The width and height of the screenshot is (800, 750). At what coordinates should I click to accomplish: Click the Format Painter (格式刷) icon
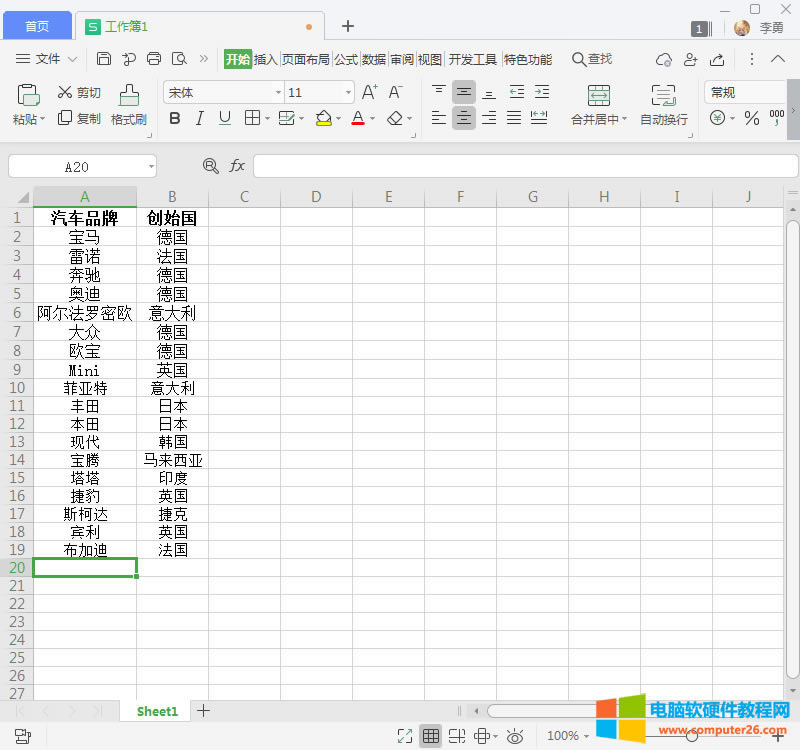(x=129, y=96)
